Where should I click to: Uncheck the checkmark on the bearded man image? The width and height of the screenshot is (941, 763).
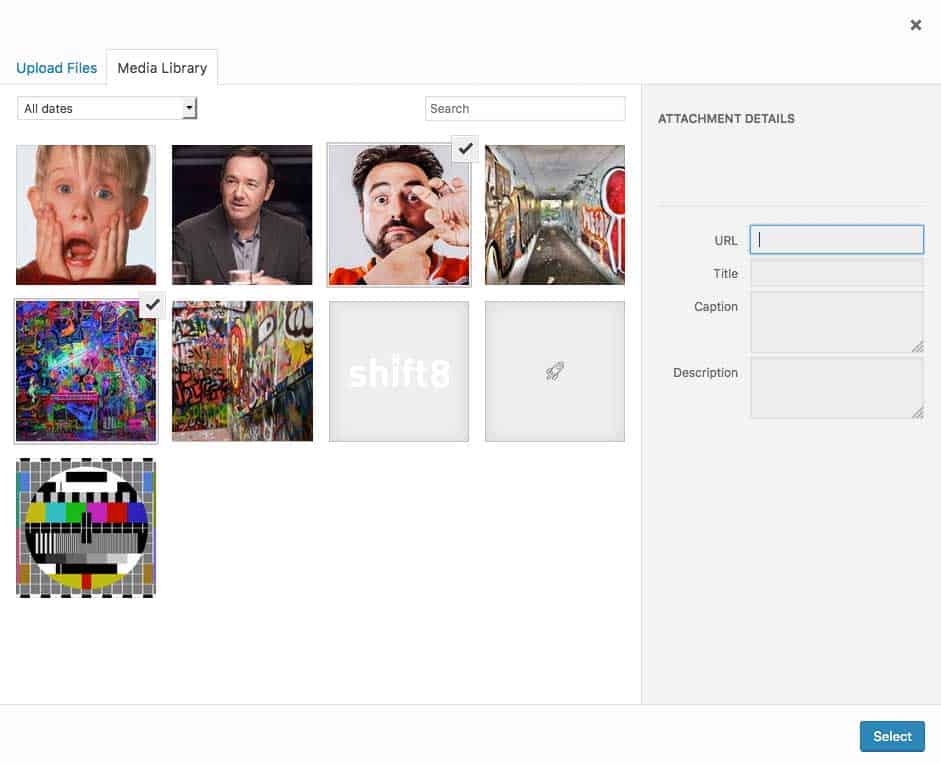point(465,148)
